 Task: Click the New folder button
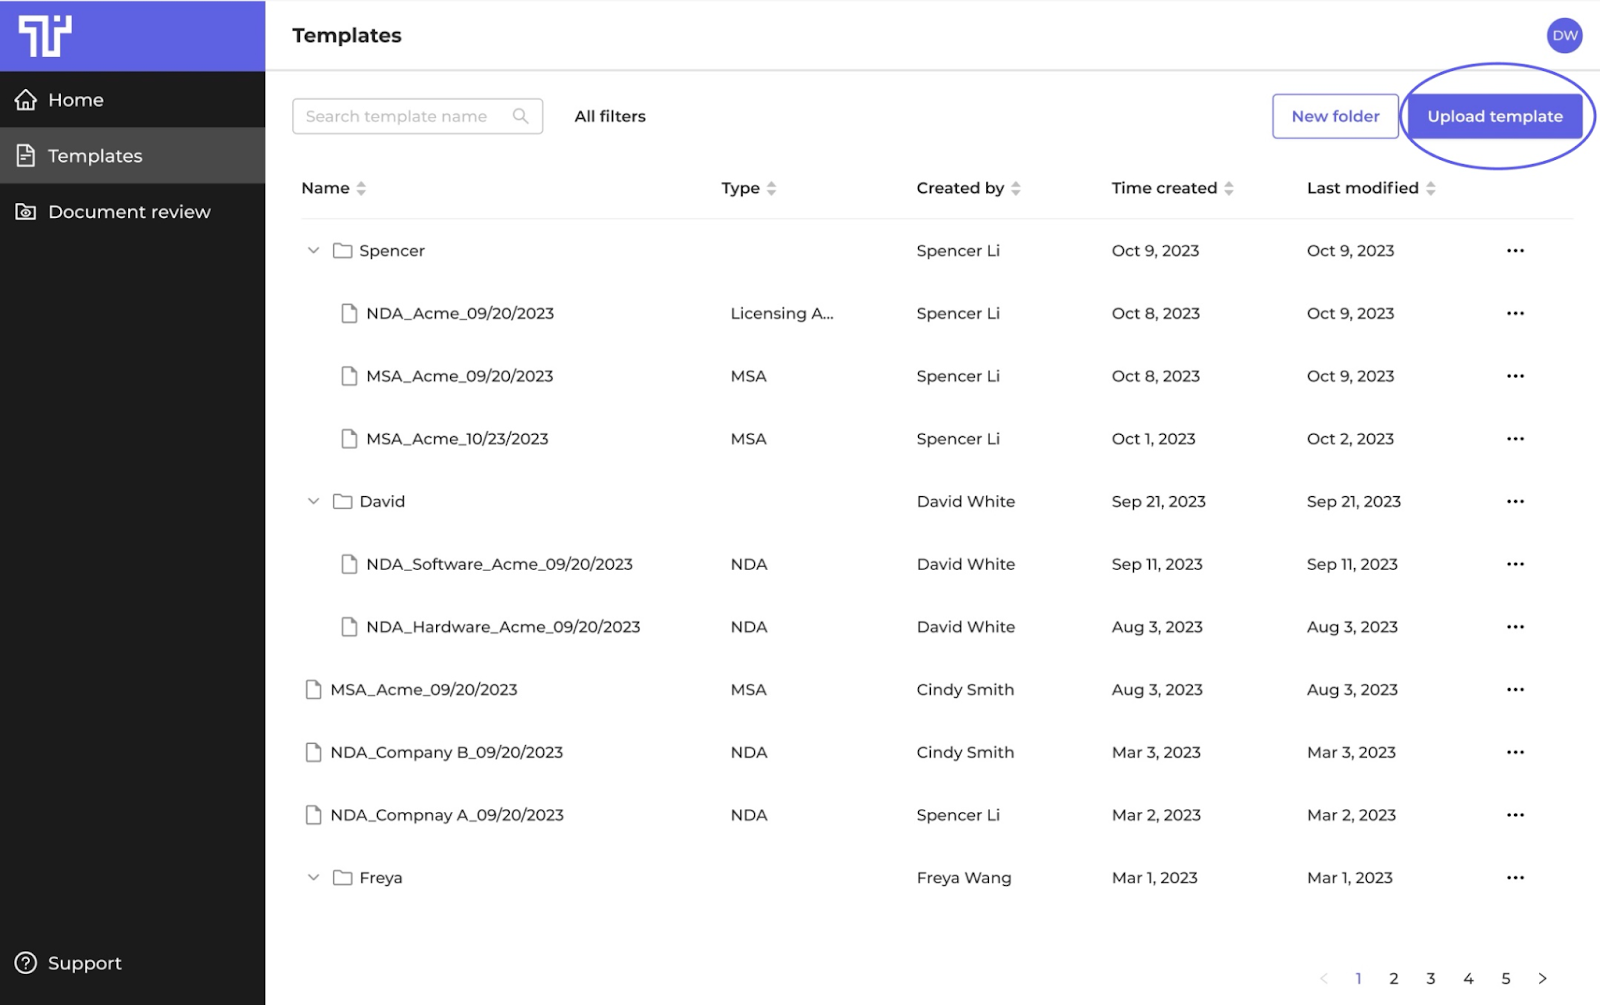[1335, 116]
